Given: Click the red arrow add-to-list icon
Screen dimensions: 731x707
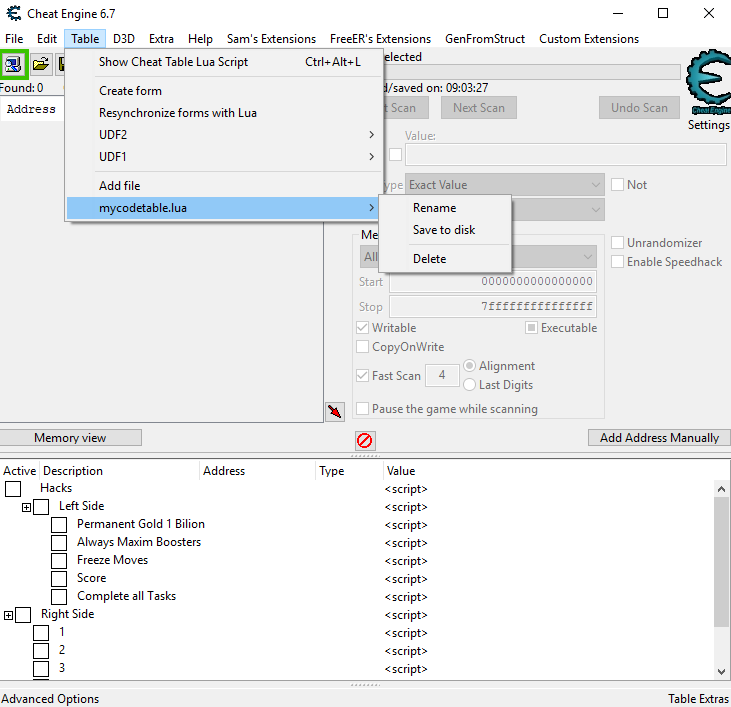Looking at the screenshot, I should coord(335,412).
